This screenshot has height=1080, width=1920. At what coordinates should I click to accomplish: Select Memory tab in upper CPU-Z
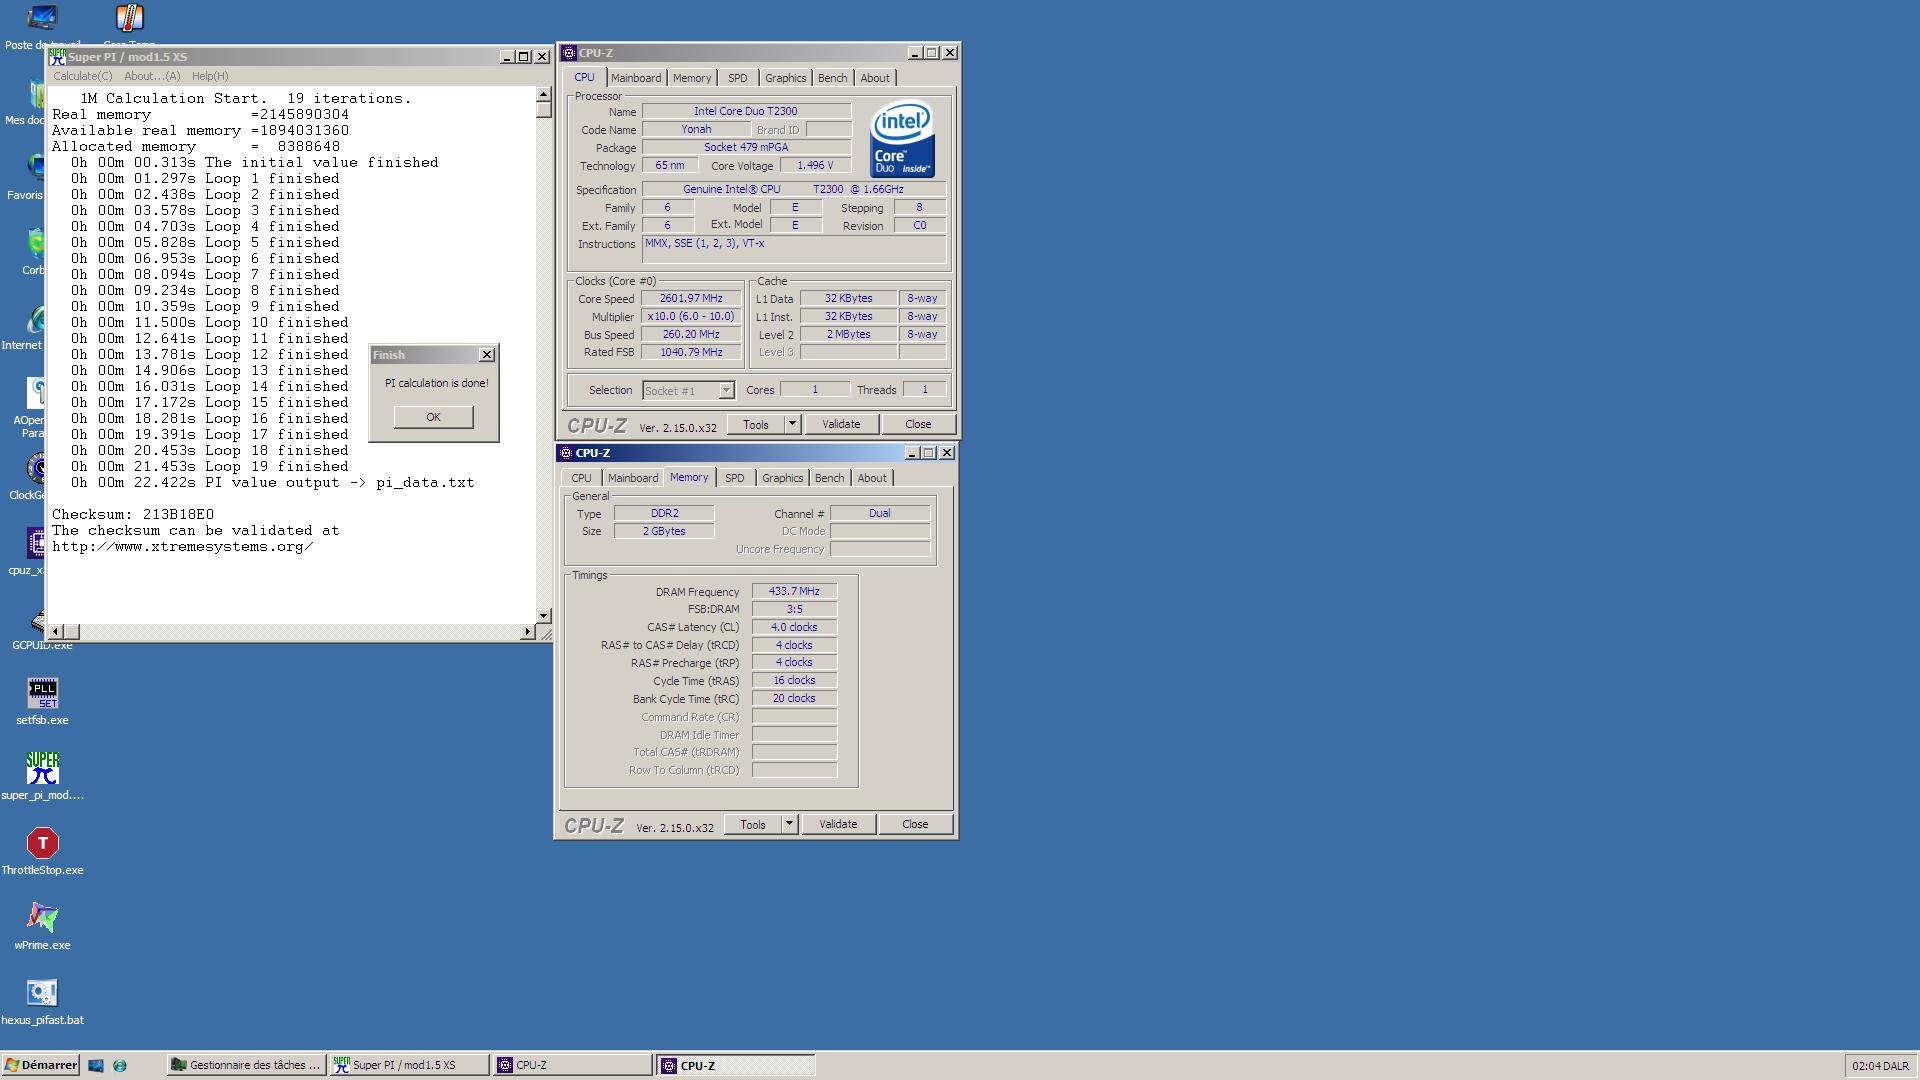692,78
